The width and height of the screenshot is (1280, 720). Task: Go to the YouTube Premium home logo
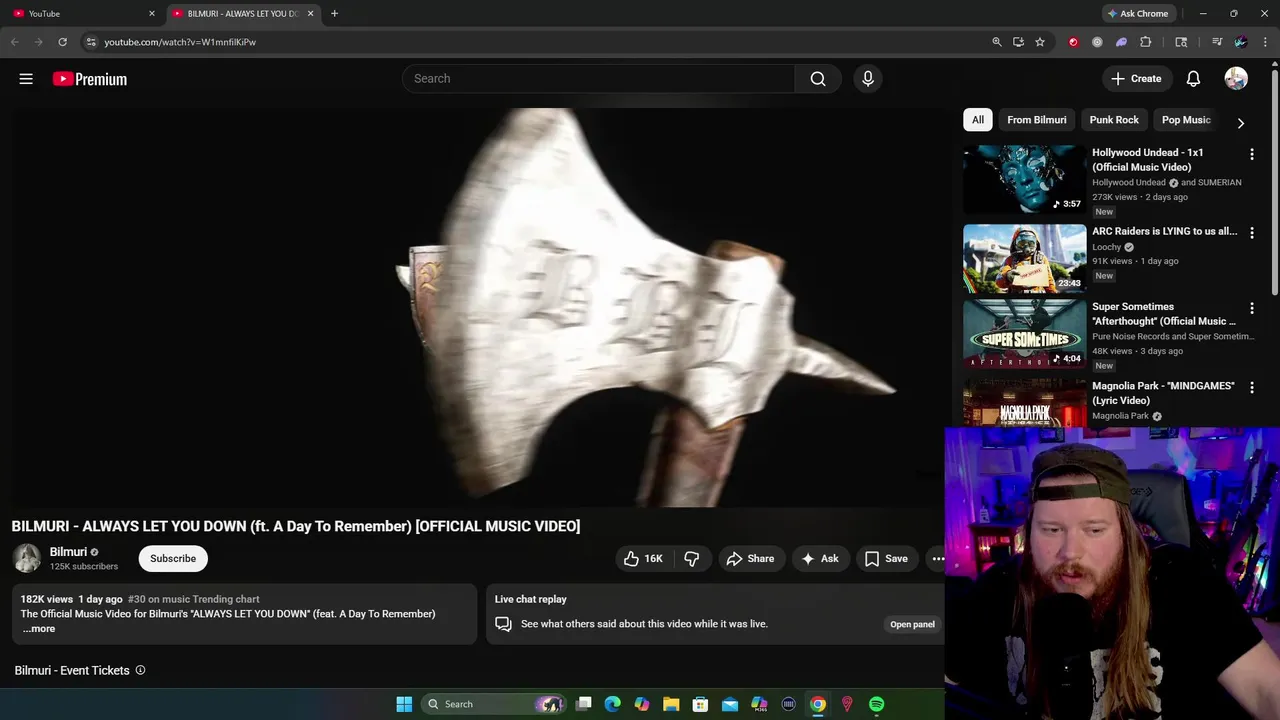tap(90, 79)
